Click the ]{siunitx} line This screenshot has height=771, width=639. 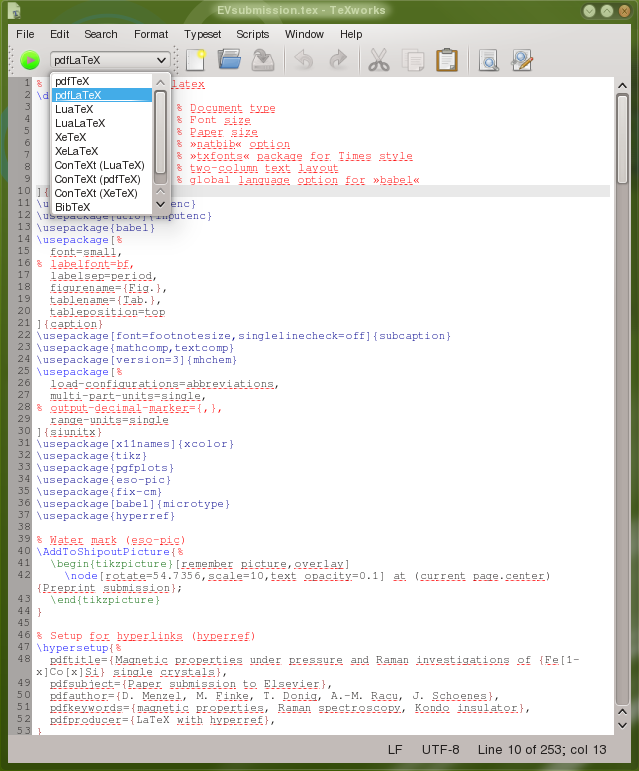click(69, 432)
